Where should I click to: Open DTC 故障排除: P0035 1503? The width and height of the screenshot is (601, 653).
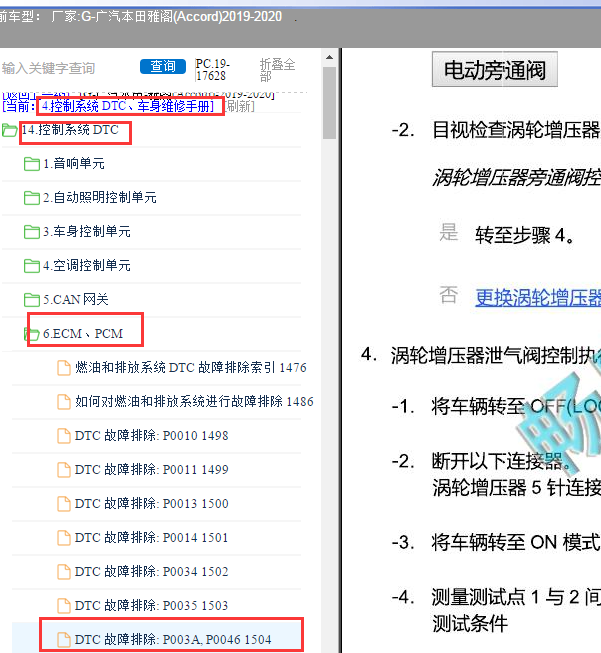point(152,606)
